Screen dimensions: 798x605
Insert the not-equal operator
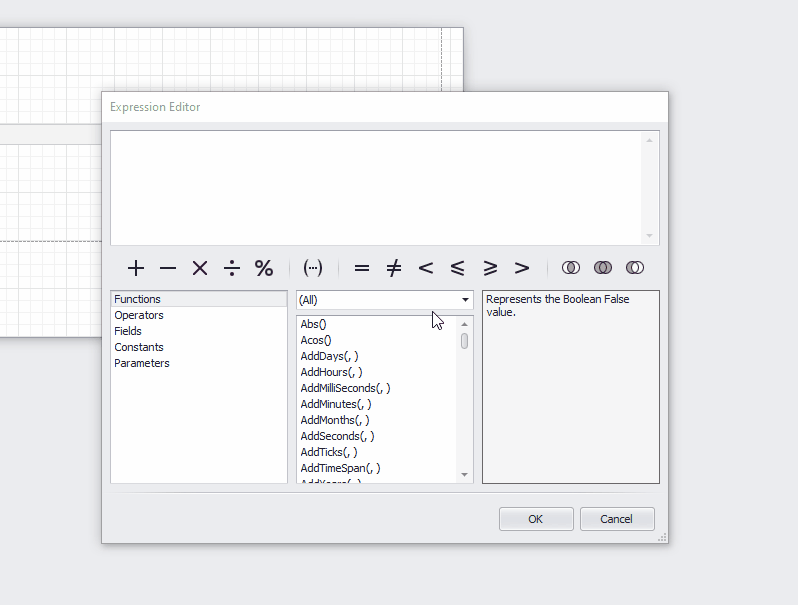click(394, 268)
